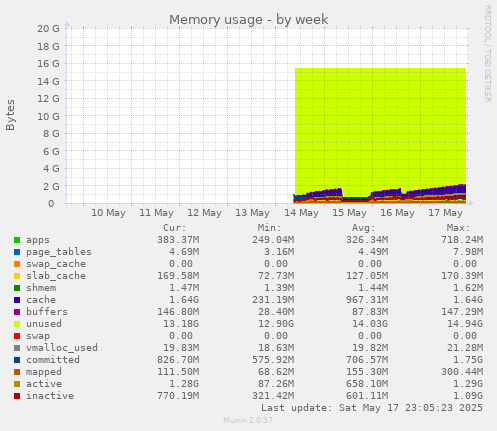
Task: Click committed current value 826.70M
Action: coord(178,360)
